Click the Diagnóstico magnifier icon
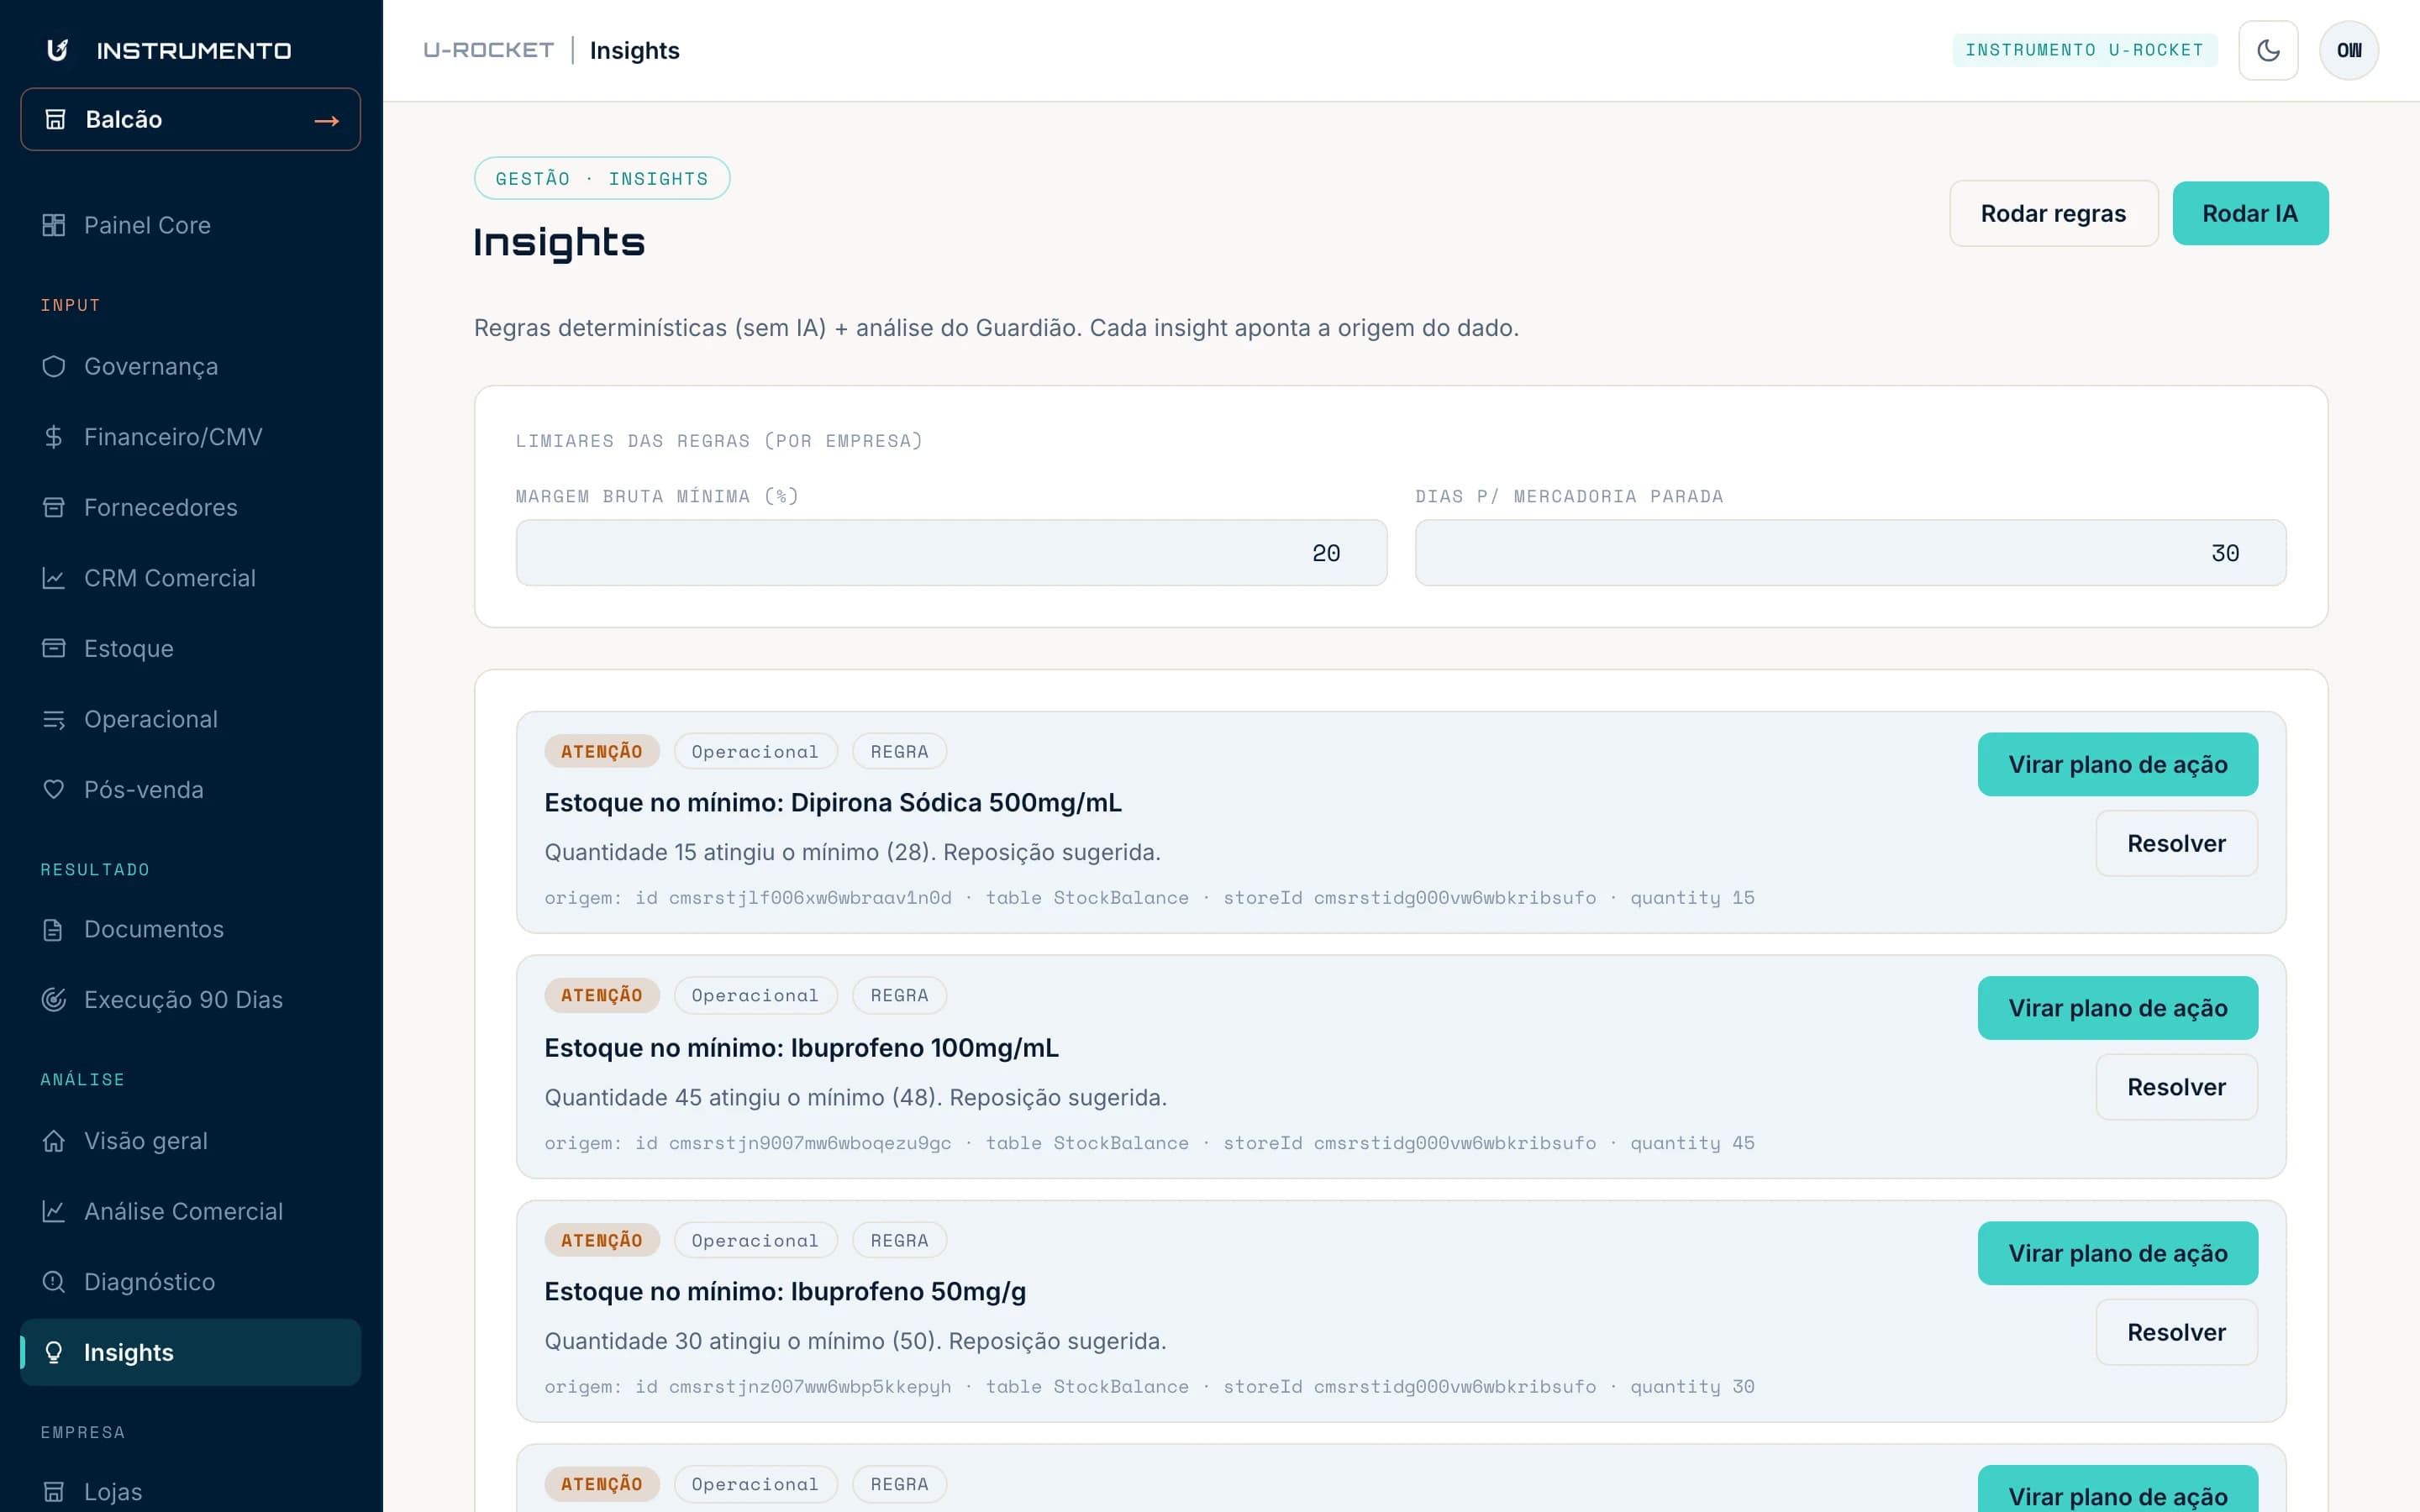The height and width of the screenshot is (1512, 2420). pos(54,1282)
